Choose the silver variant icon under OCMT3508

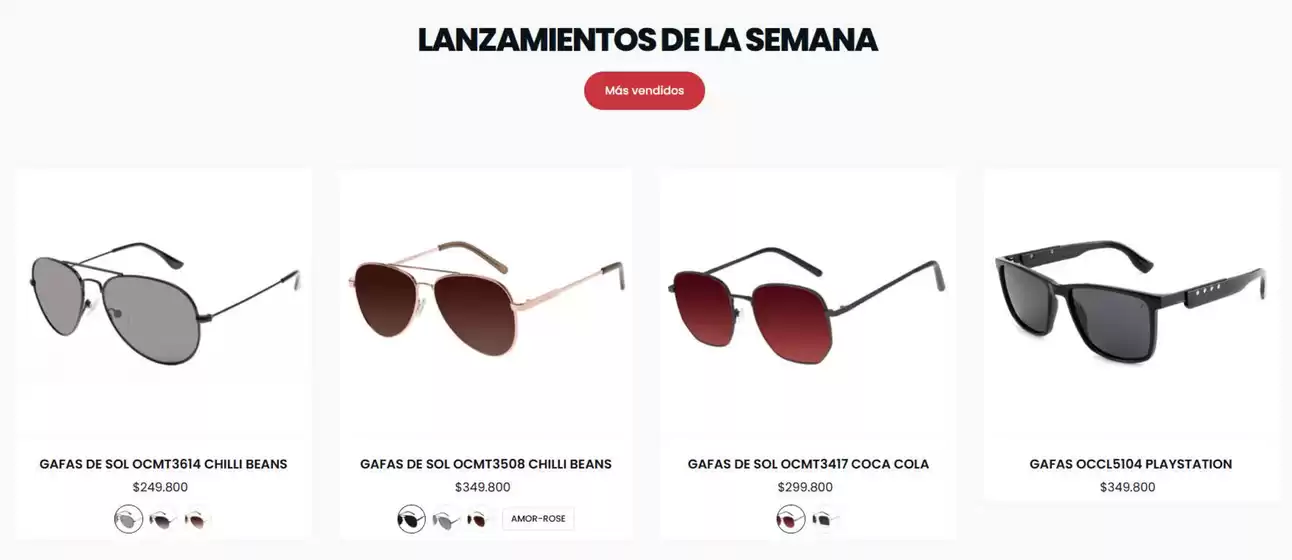click(x=445, y=519)
